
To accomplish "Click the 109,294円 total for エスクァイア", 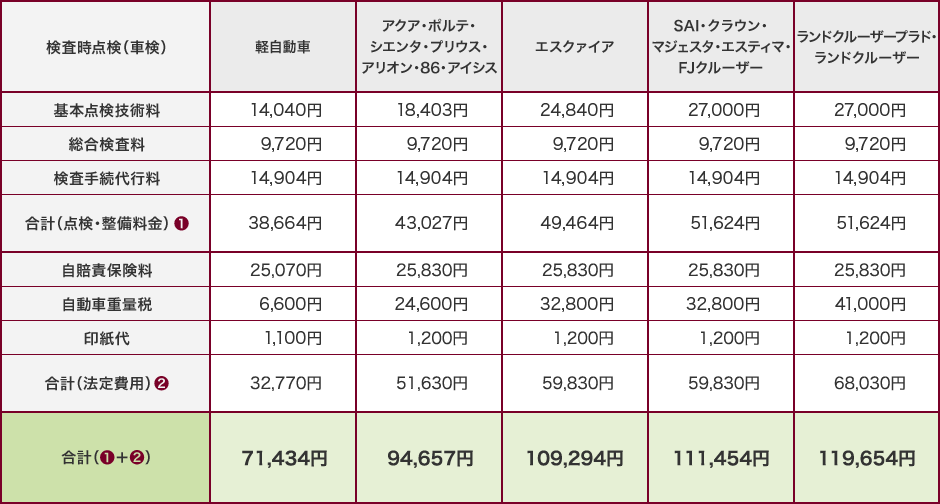I will [575, 458].
